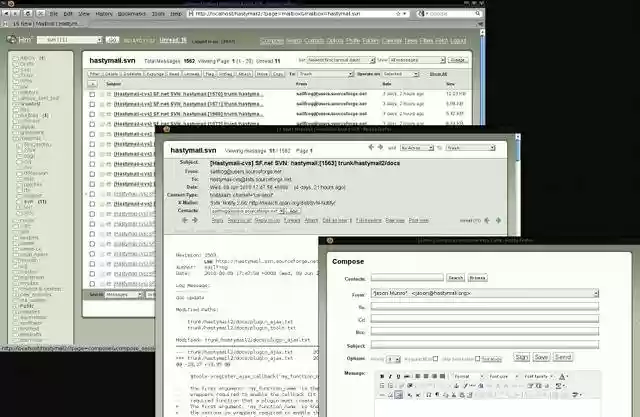Go to previous message using the top left arrow in message window

[x=371, y=147]
